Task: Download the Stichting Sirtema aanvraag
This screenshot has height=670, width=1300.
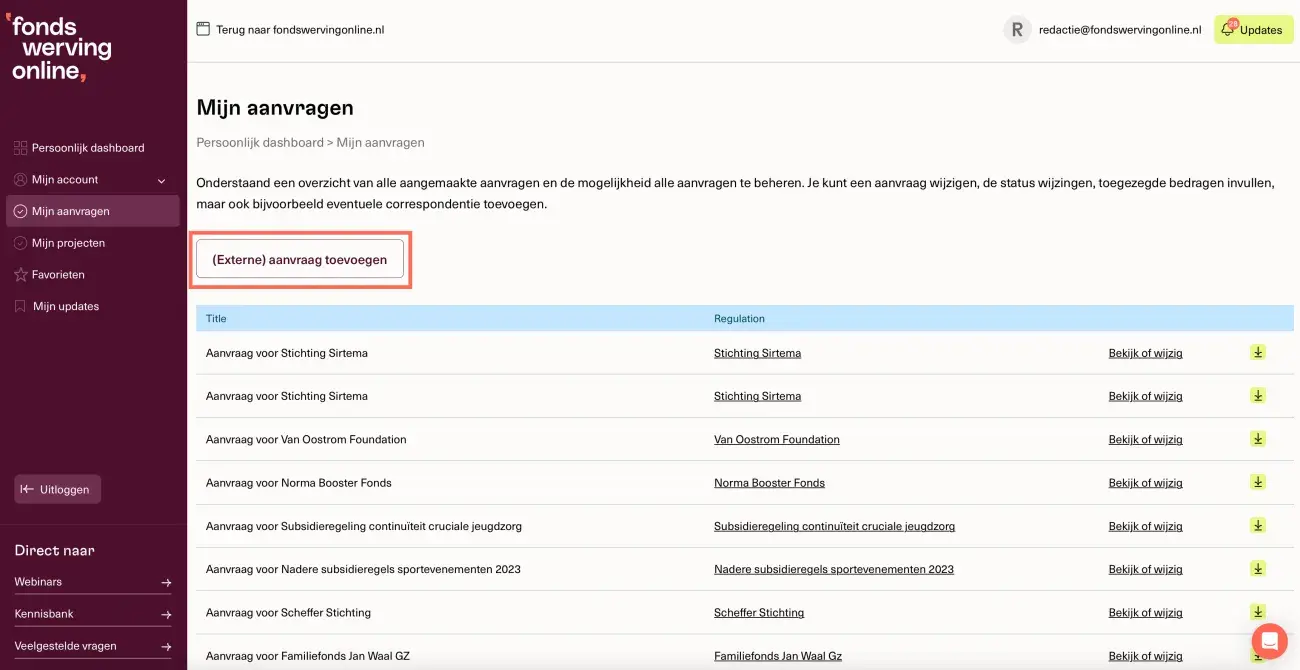Action: (x=1257, y=352)
